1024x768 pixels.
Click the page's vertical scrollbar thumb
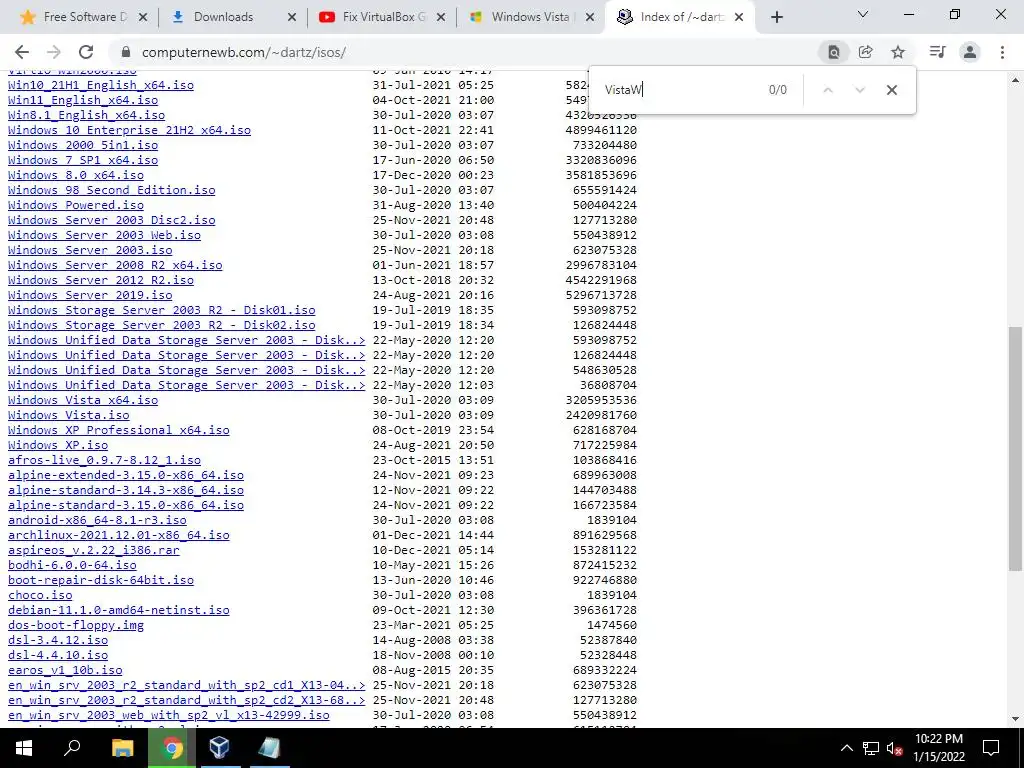click(x=1015, y=448)
